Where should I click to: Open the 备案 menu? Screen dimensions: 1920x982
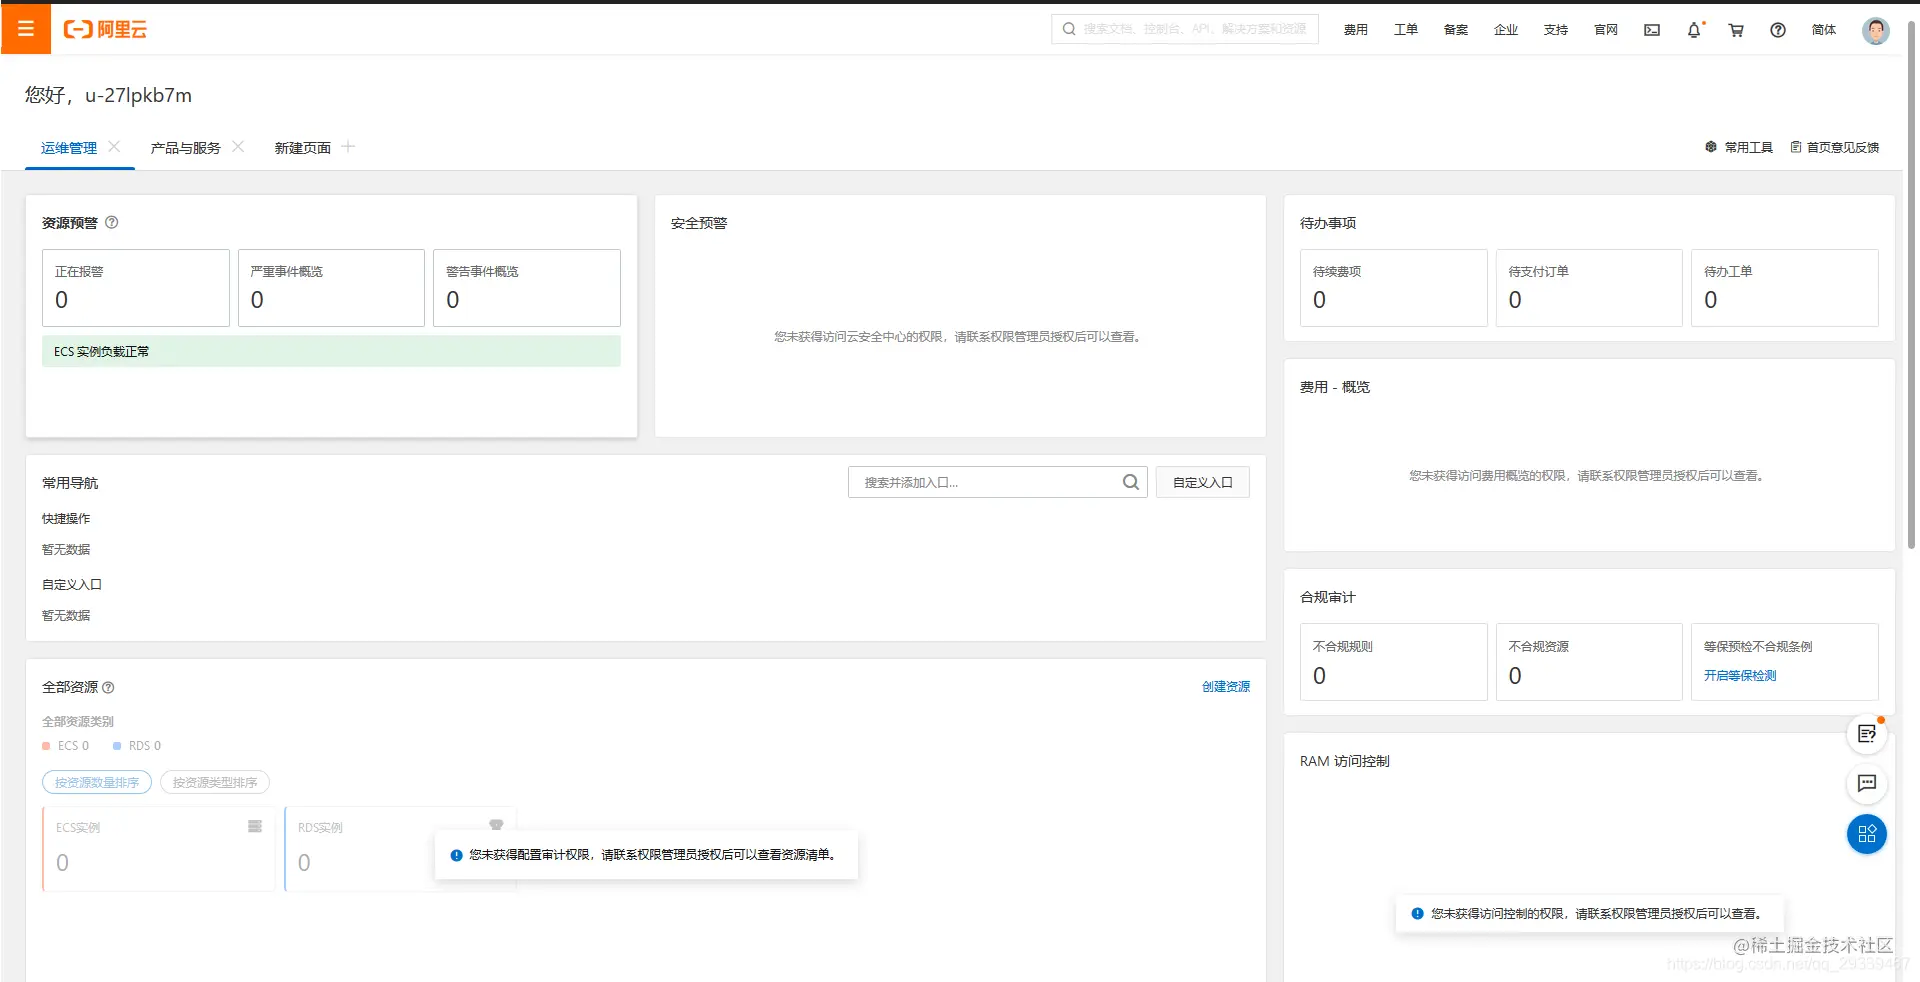(1456, 30)
